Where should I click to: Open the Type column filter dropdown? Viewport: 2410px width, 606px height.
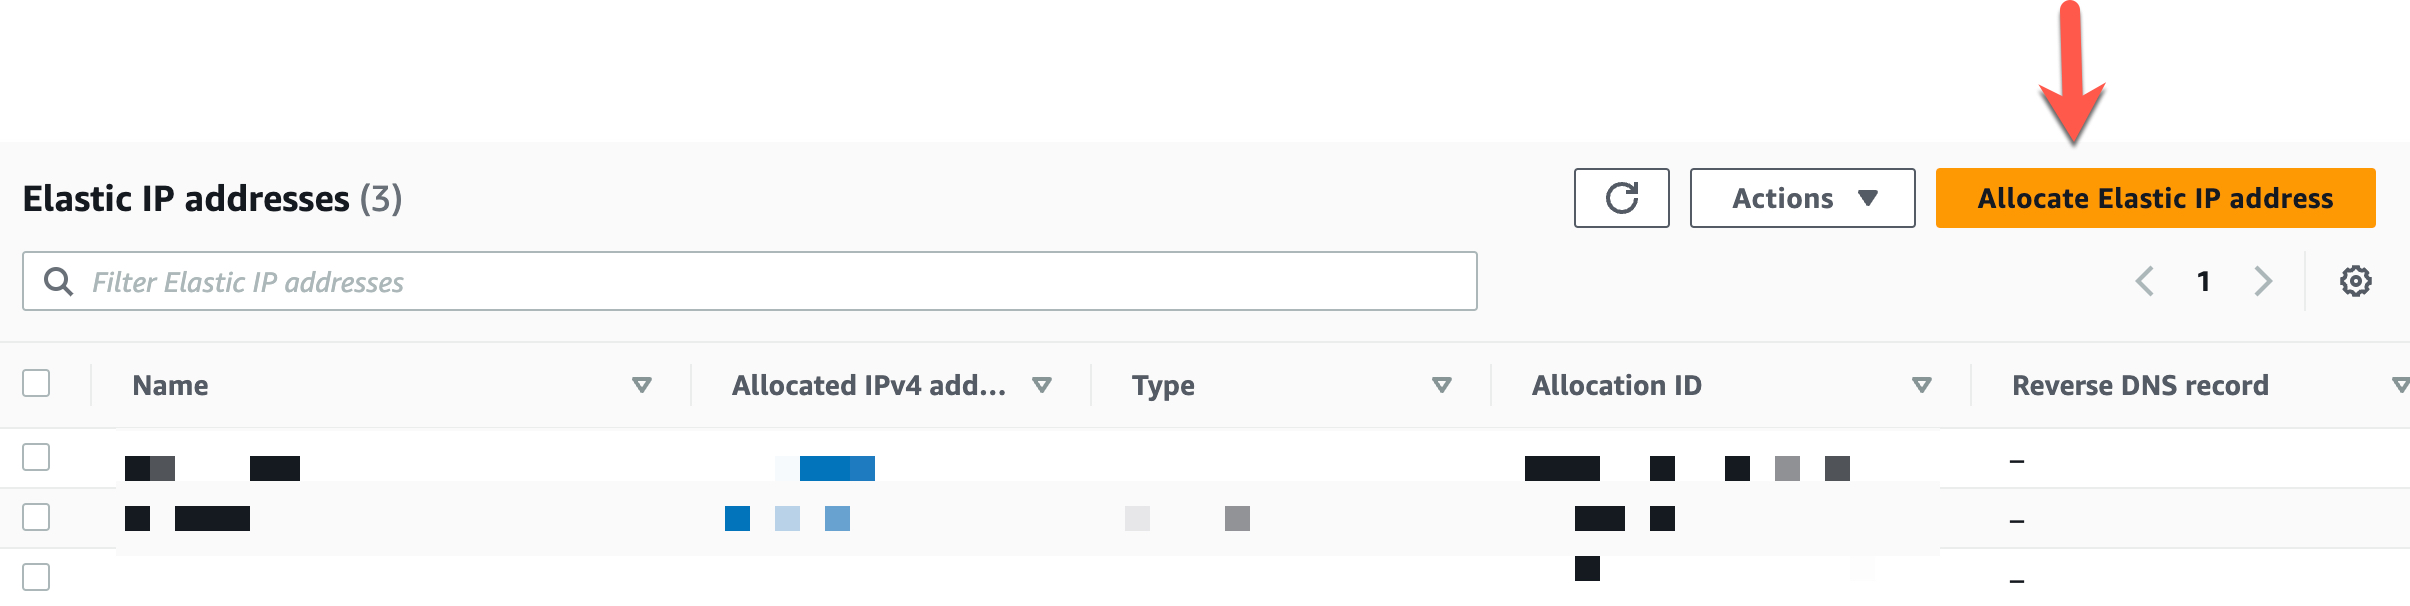(1441, 384)
